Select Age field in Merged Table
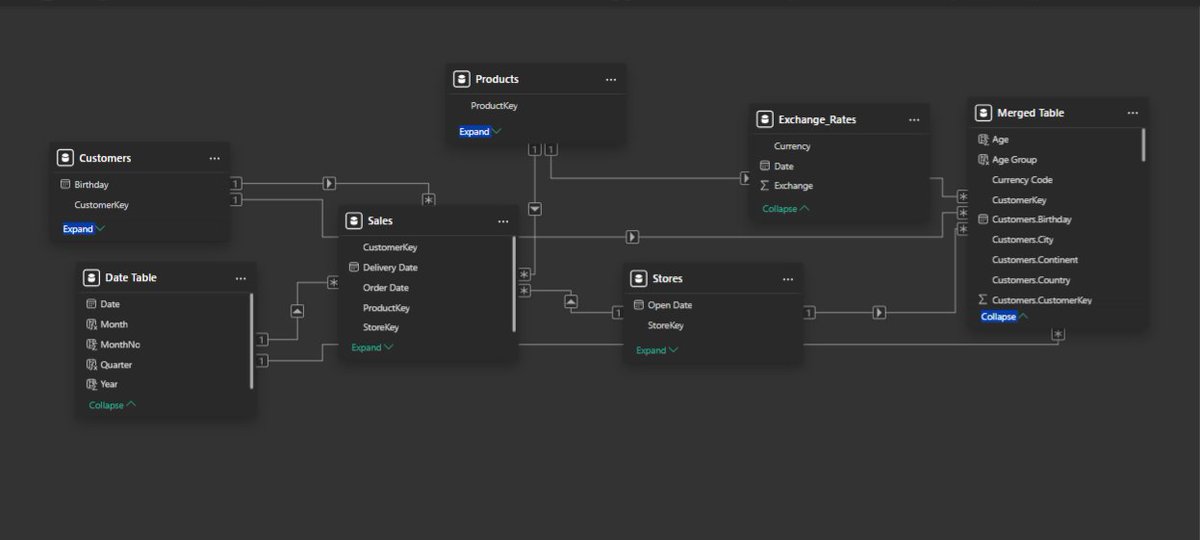This screenshot has height=540, width=1200. pos(1000,140)
